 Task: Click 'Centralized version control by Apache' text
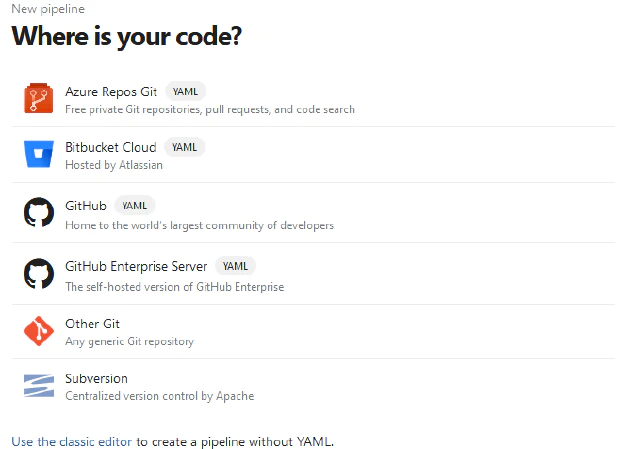[159, 396]
